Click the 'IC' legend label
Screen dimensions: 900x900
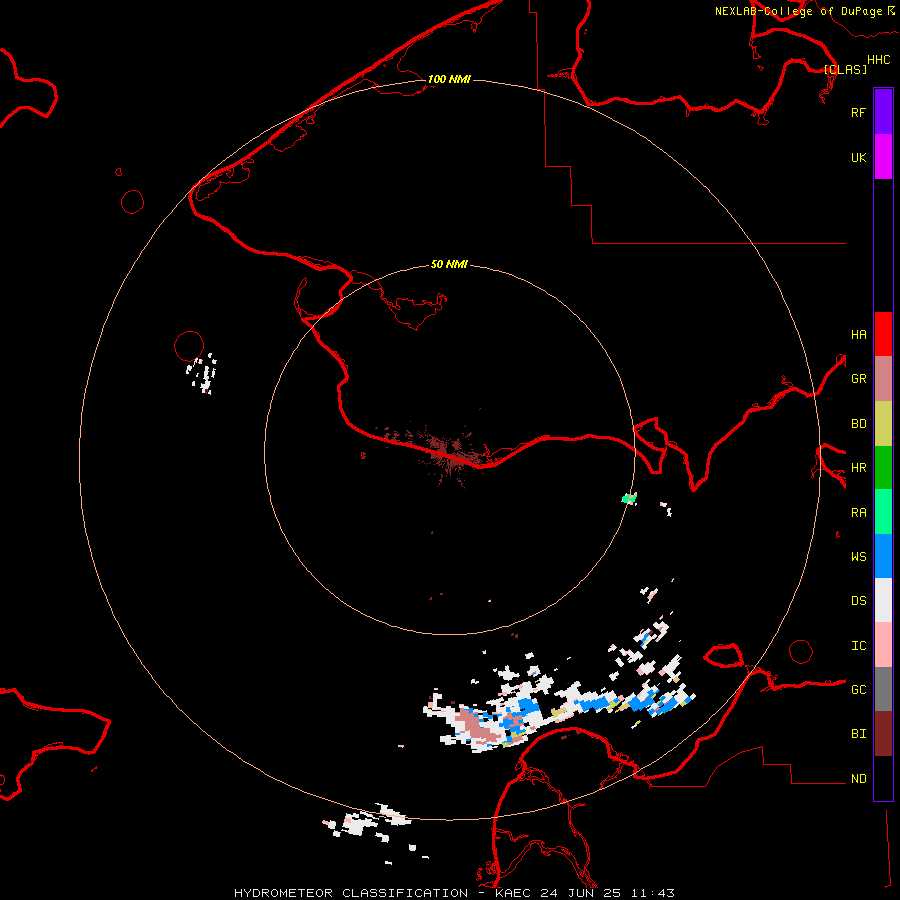click(858, 645)
